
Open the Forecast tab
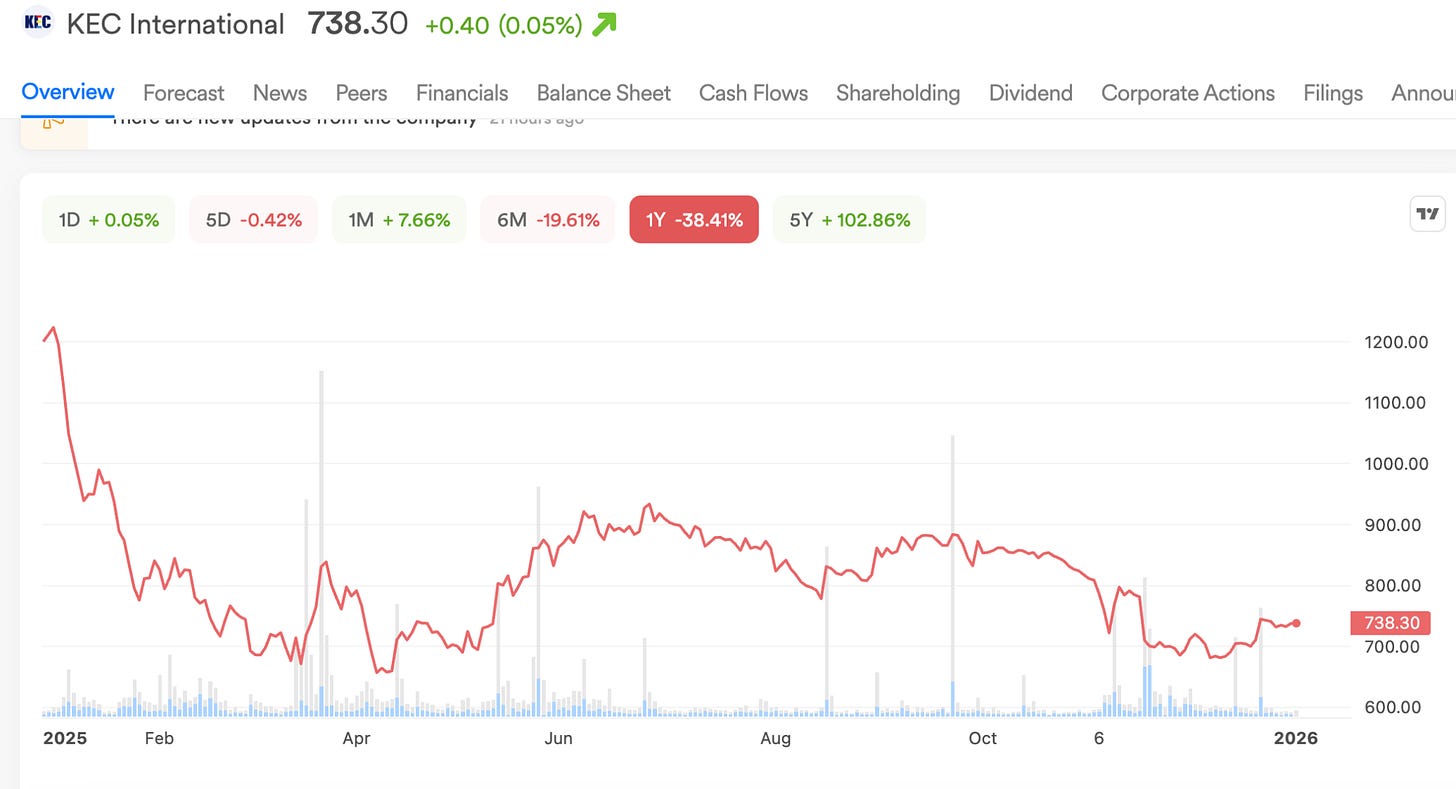pyautogui.click(x=183, y=93)
